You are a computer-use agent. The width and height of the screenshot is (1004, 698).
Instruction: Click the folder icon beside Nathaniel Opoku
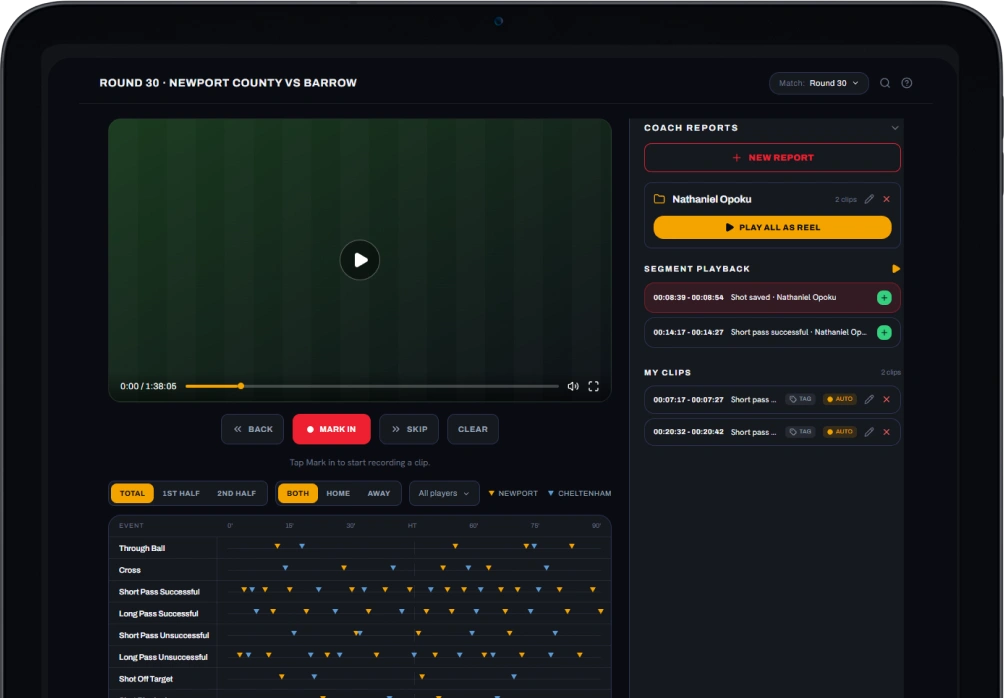[659, 199]
